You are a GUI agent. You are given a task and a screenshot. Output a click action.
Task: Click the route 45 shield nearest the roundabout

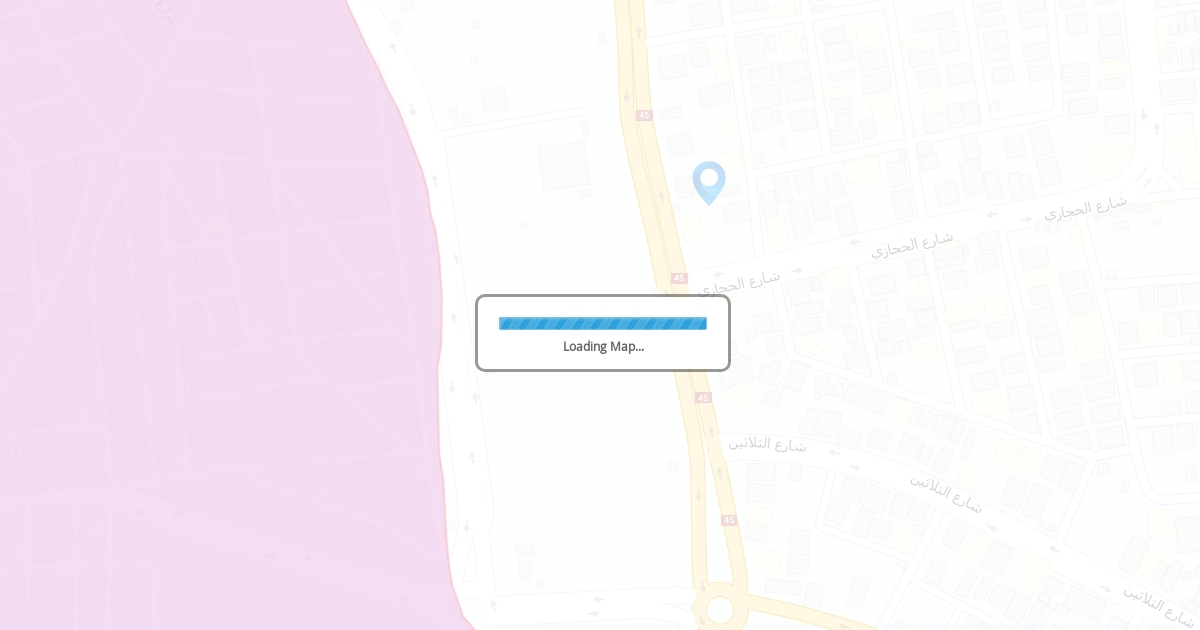729,520
